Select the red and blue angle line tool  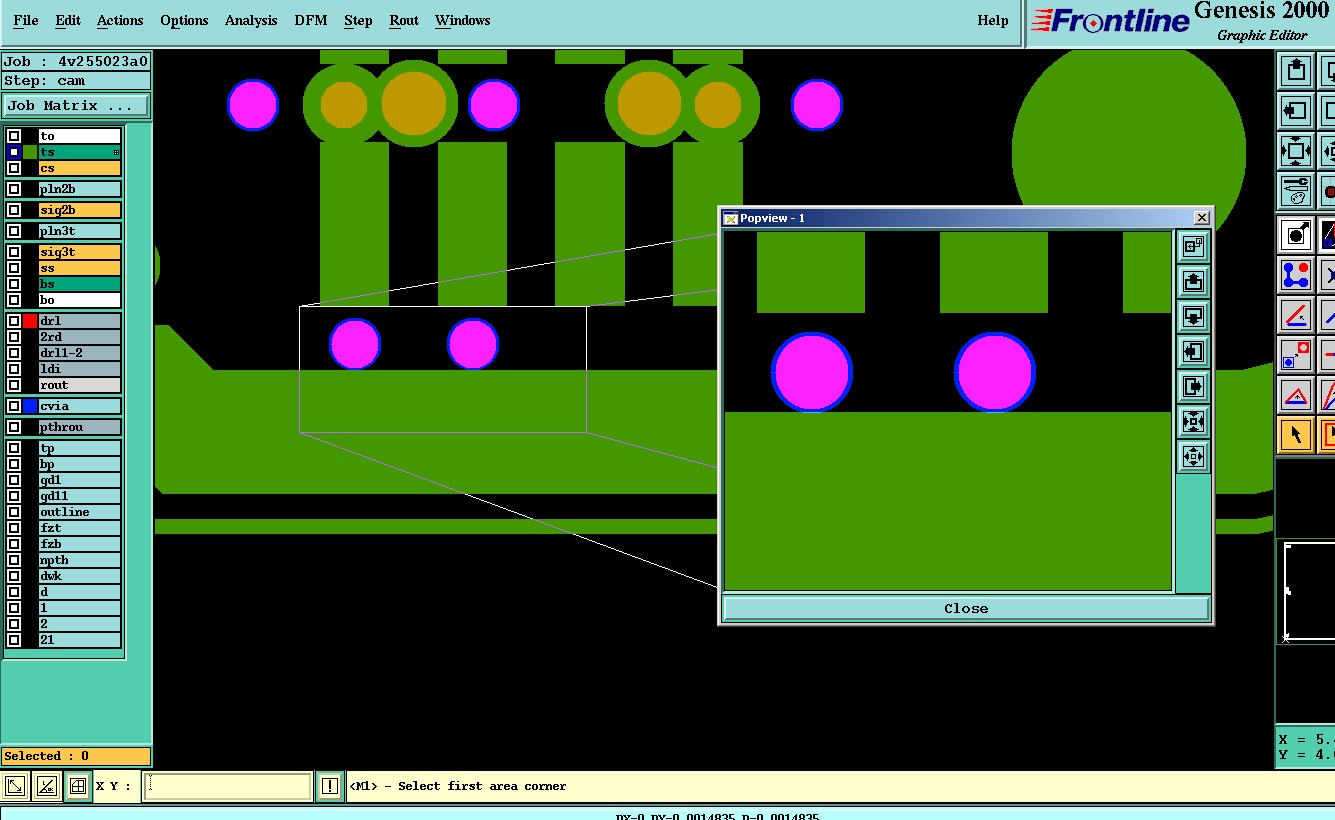pyautogui.click(x=1296, y=314)
